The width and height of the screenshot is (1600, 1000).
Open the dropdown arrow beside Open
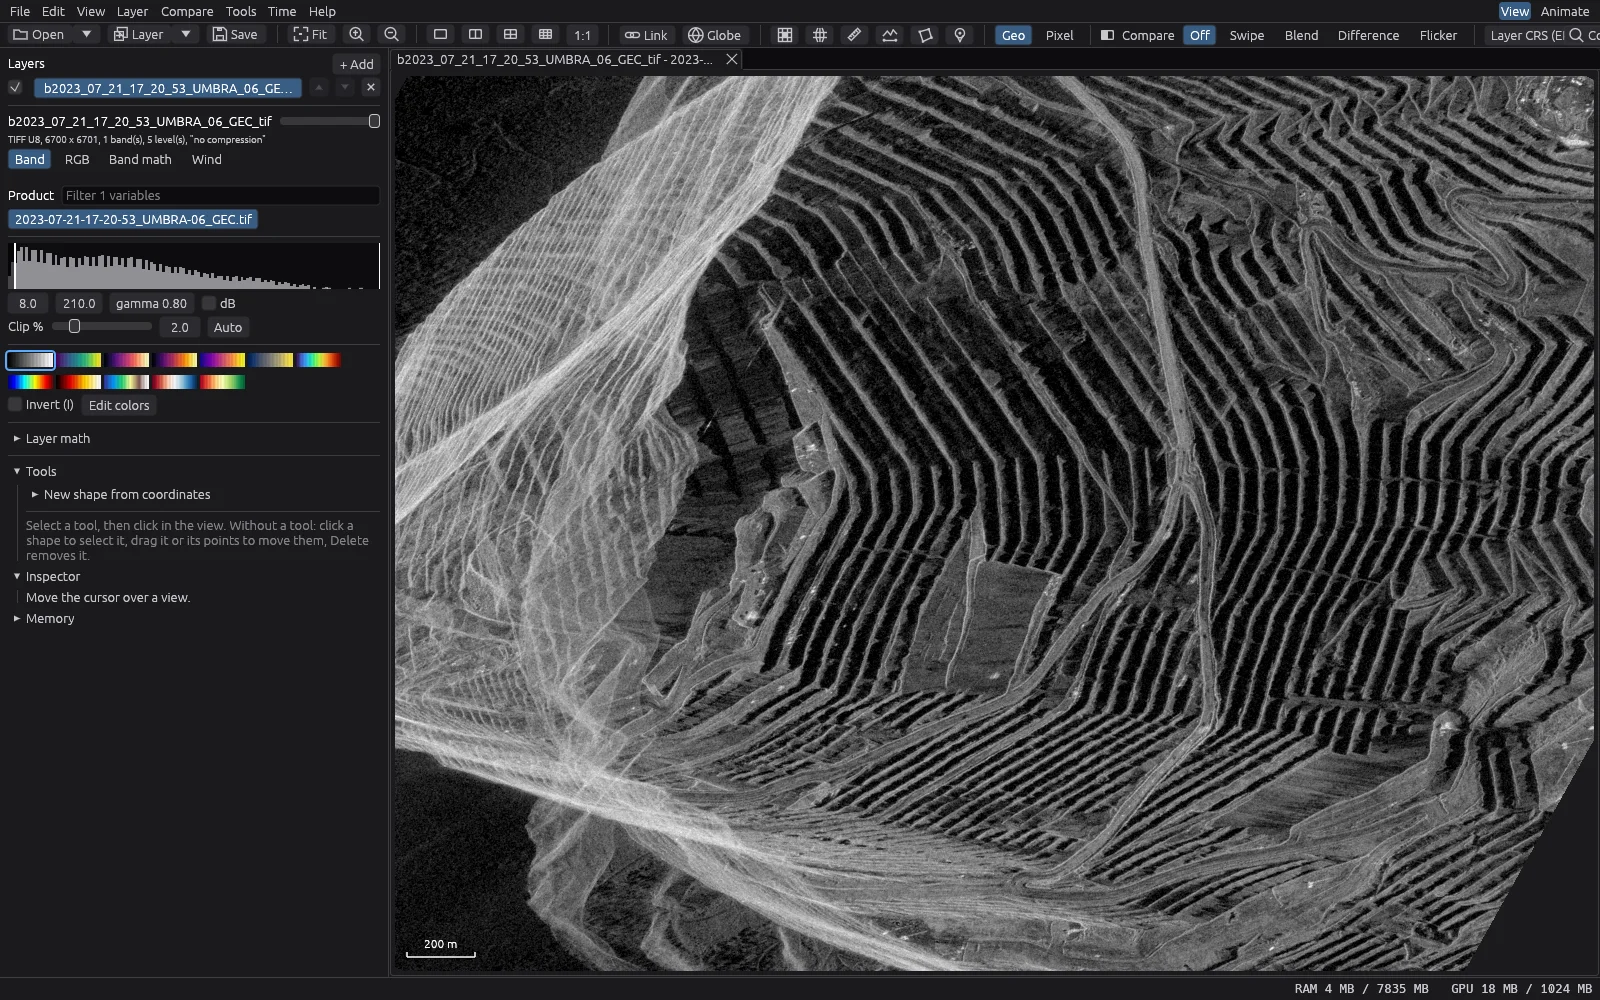pos(87,34)
